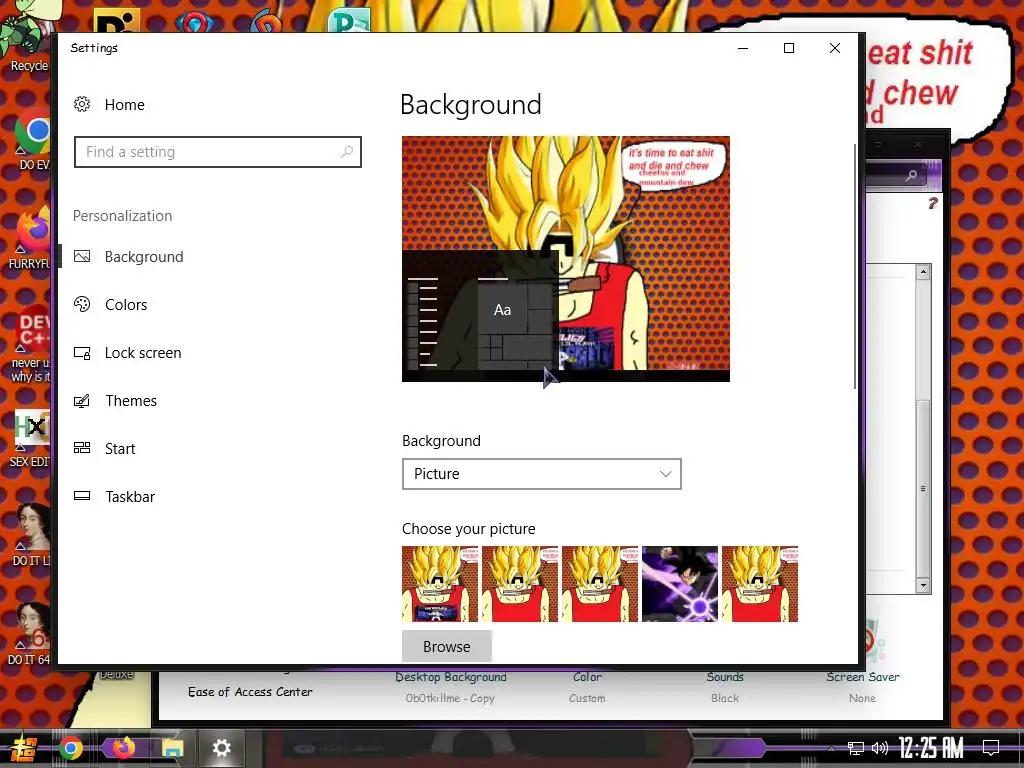The image size is (1024, 768).
Task: Open Color link in back Personalization window
Action: coord(587,677)
